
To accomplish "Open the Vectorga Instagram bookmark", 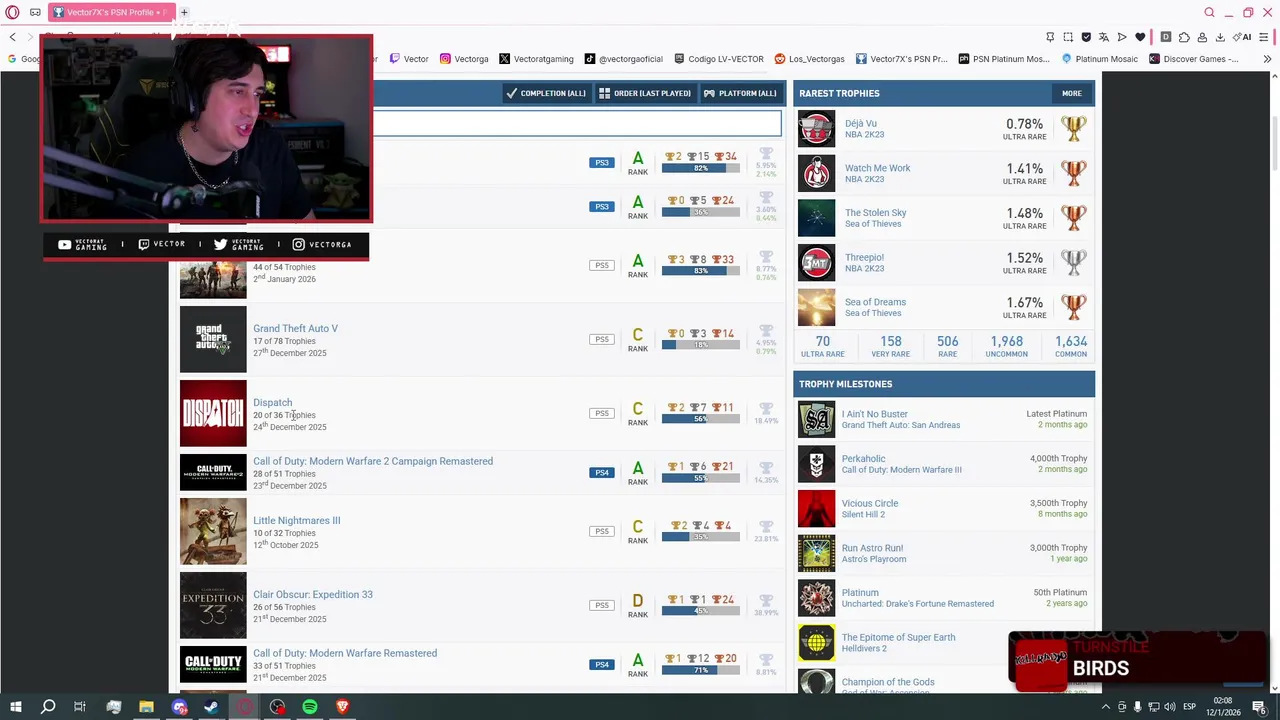I will pyautogui.click(x=464, y=59).
